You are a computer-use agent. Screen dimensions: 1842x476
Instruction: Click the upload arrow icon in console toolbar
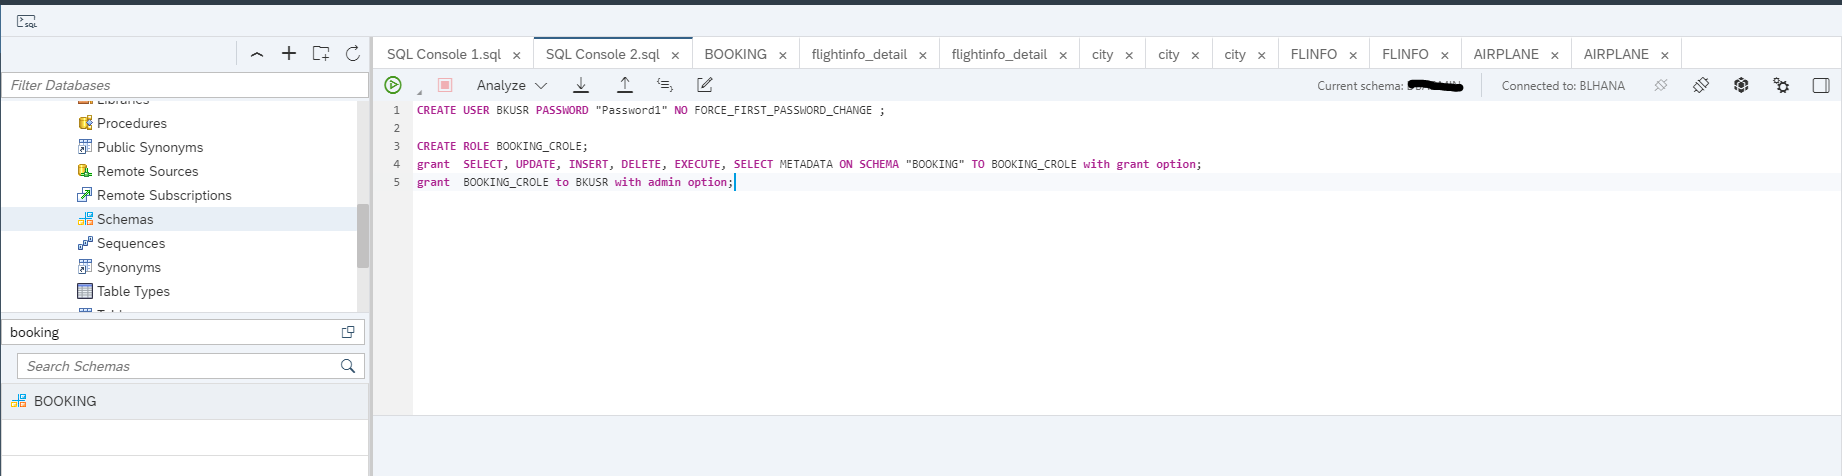coord(625,86)
